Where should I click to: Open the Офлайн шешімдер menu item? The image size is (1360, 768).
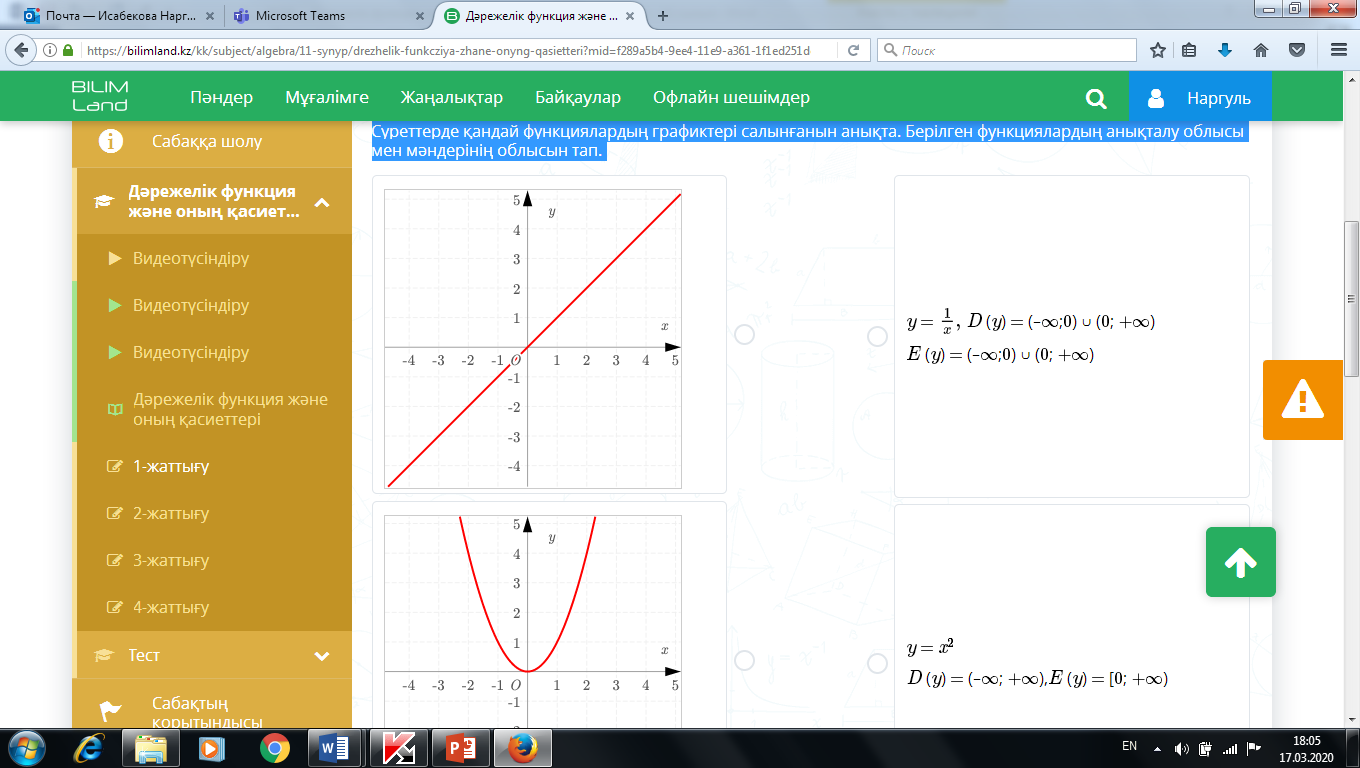(x=731, y=98)
